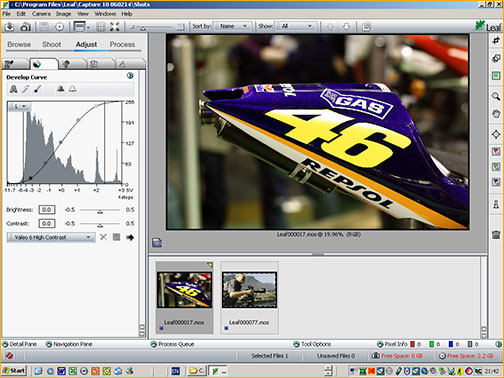The height and width of the screenshot is (378, 504).
Task: Expand the Develop Curve panel arrow
Action: coord(130,76)
